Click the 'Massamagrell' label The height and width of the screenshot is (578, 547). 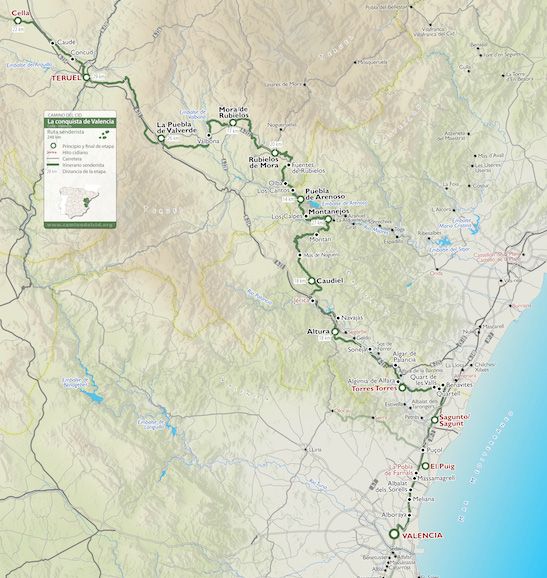[437, 478]
